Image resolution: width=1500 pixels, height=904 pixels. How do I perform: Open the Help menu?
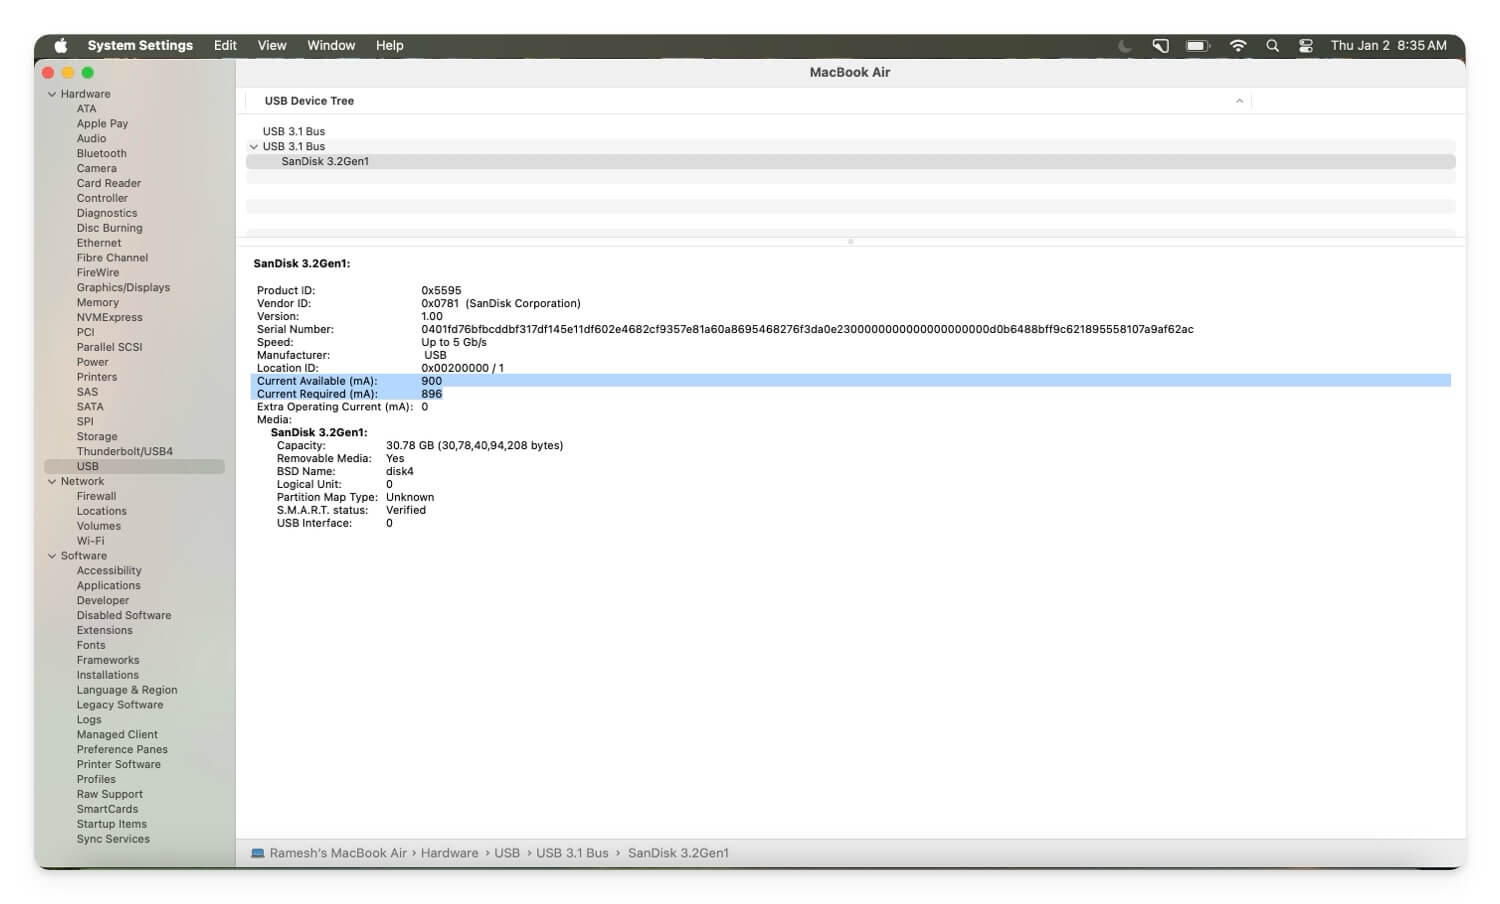tap(390, 45)
